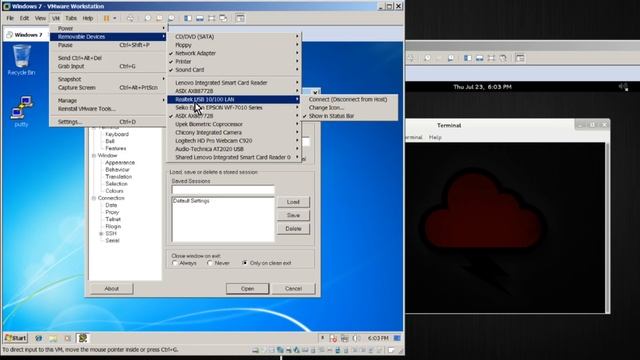Collapse the Window tree node in PuTTY
The width and height of the screenshot is (640, 360).
point(94,156)
